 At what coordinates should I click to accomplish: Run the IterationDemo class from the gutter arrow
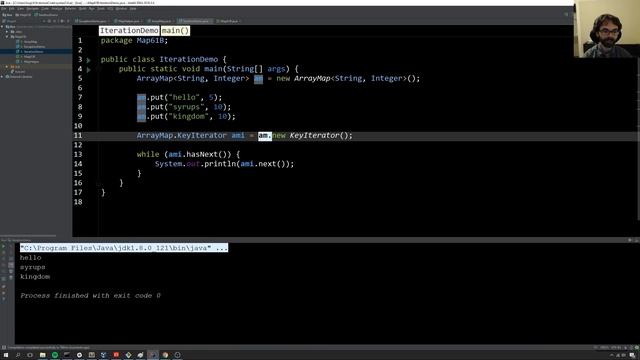89,60
